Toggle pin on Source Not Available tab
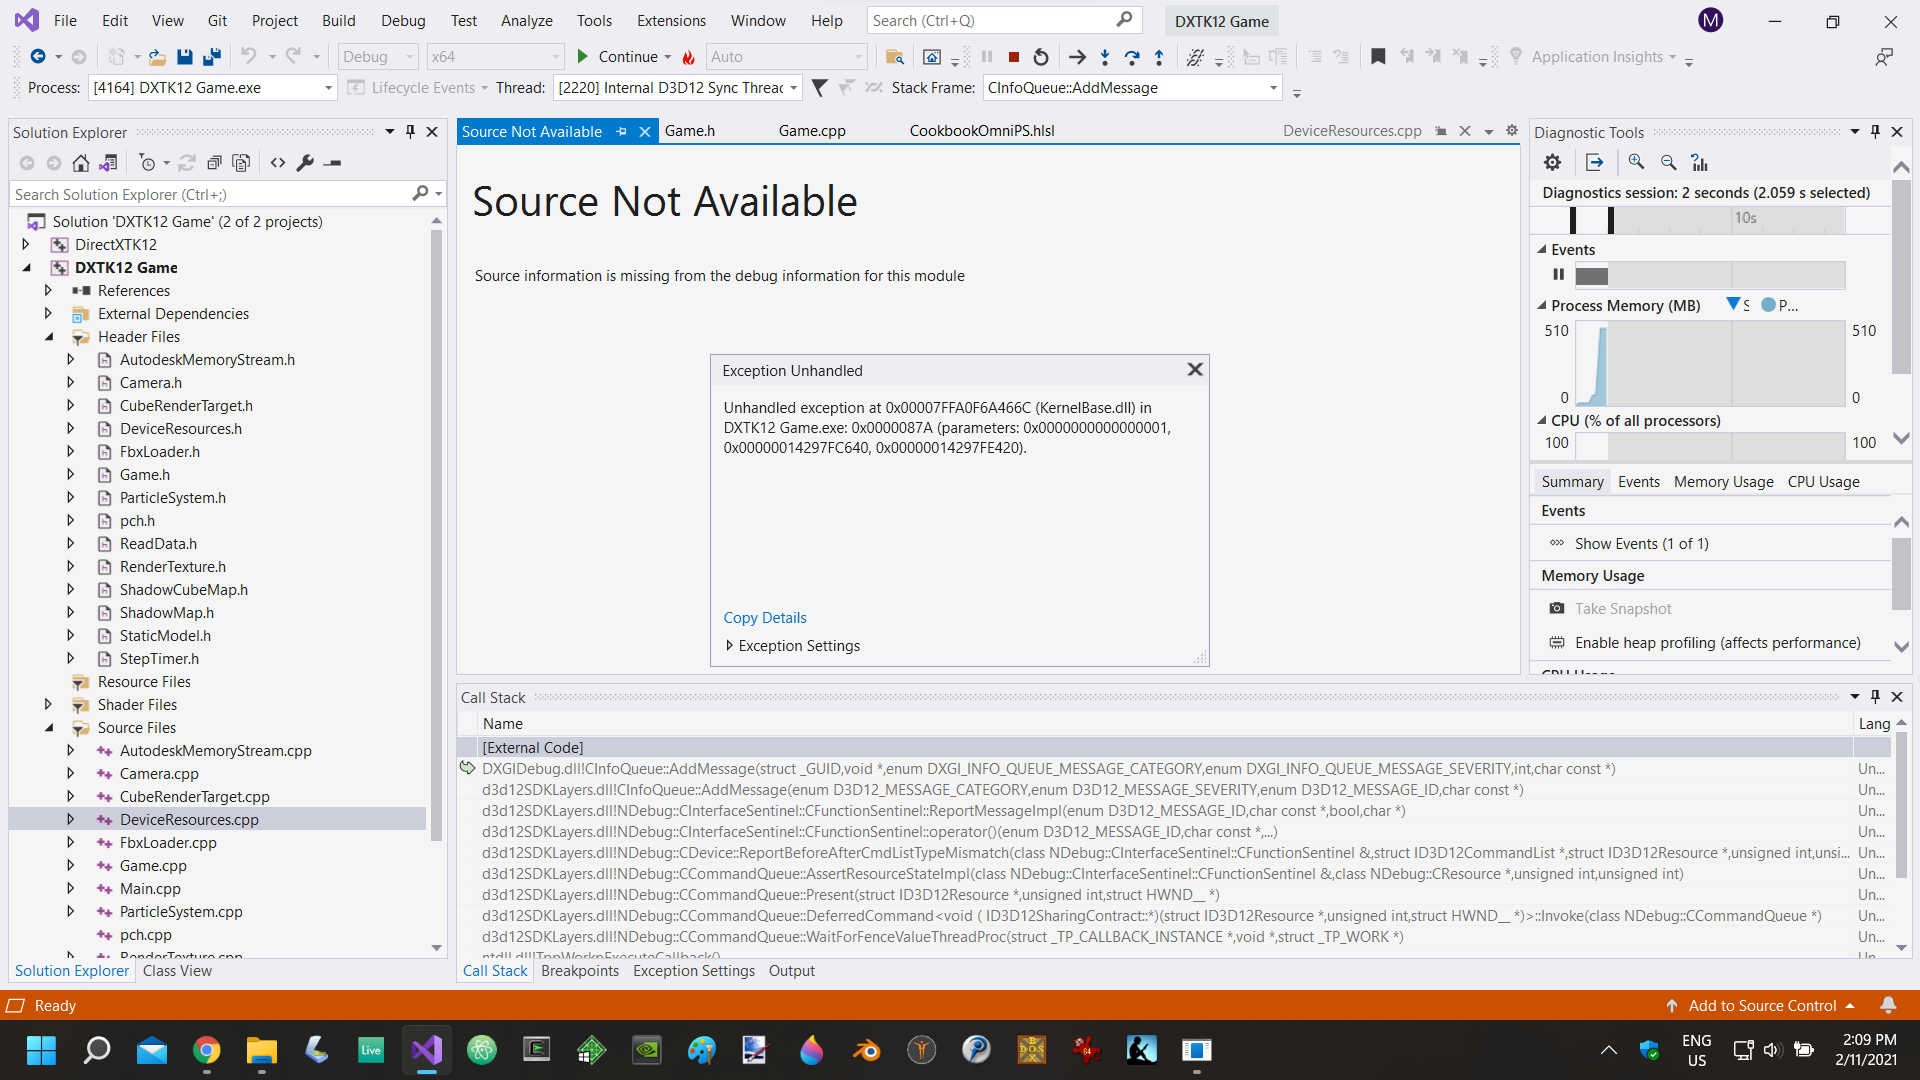Viewport: 1920px width, 1080px height. point(622,131)
